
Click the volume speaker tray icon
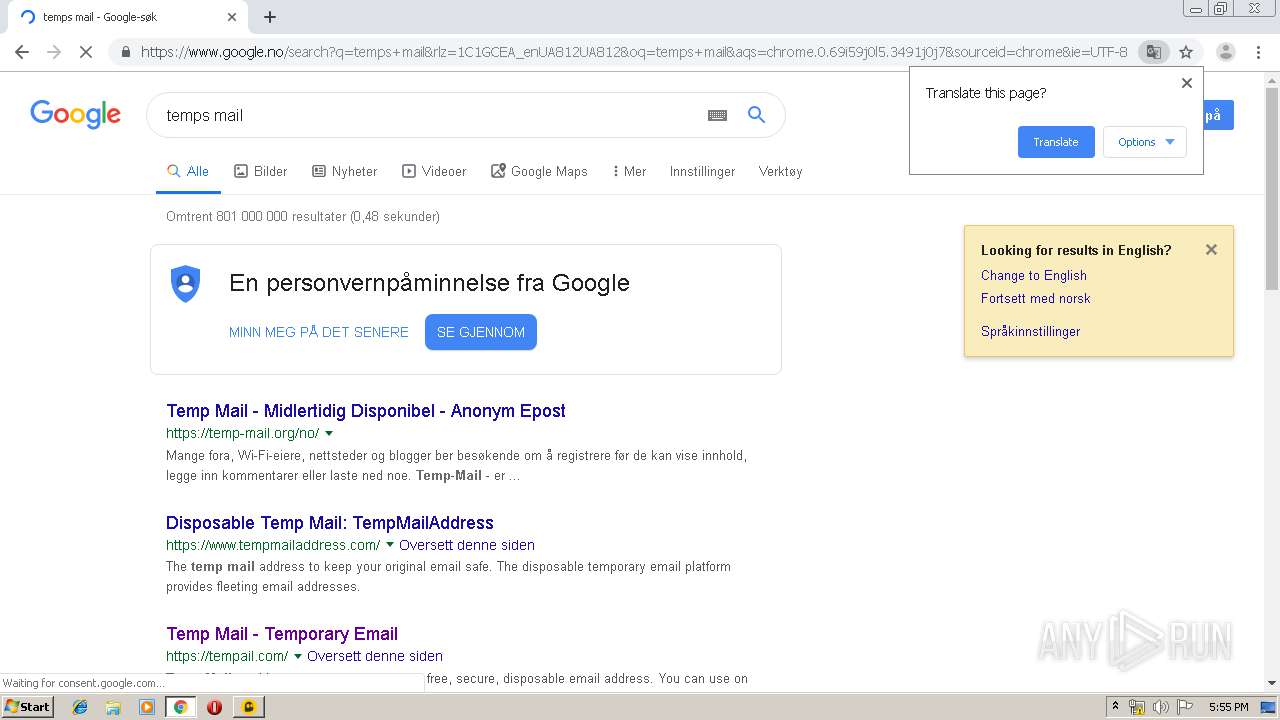[1160, 707]
